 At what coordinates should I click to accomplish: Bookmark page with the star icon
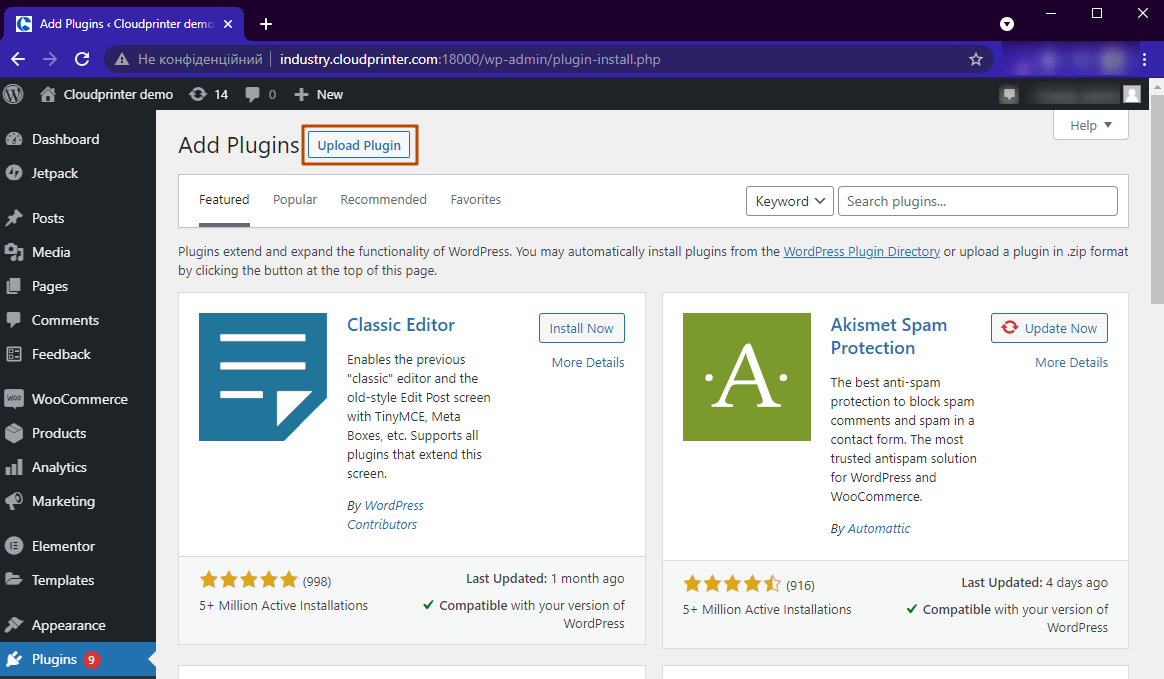tap(975, 59)
